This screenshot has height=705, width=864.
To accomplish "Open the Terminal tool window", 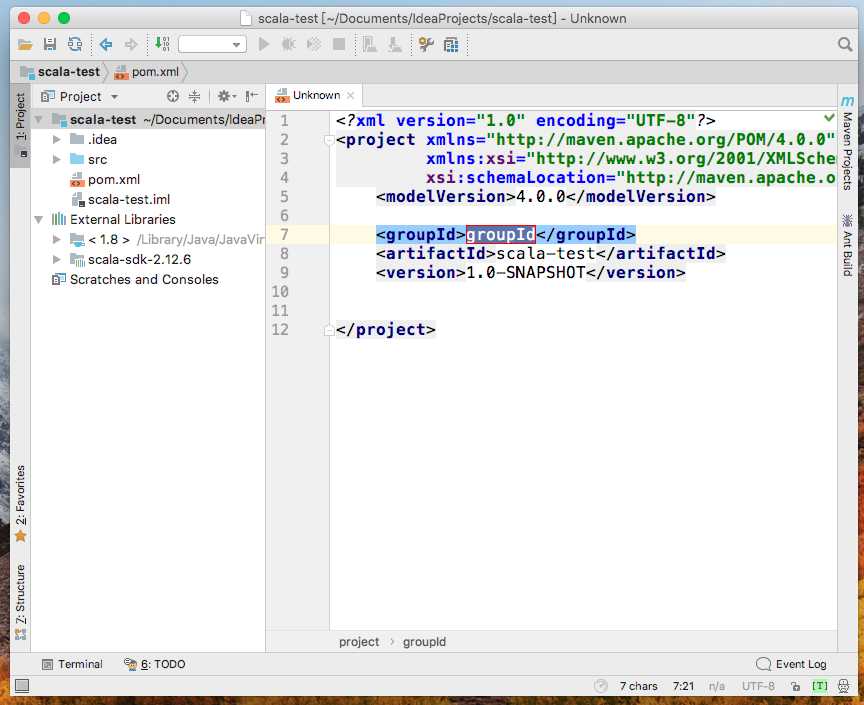I will click(x=72, y=664).
